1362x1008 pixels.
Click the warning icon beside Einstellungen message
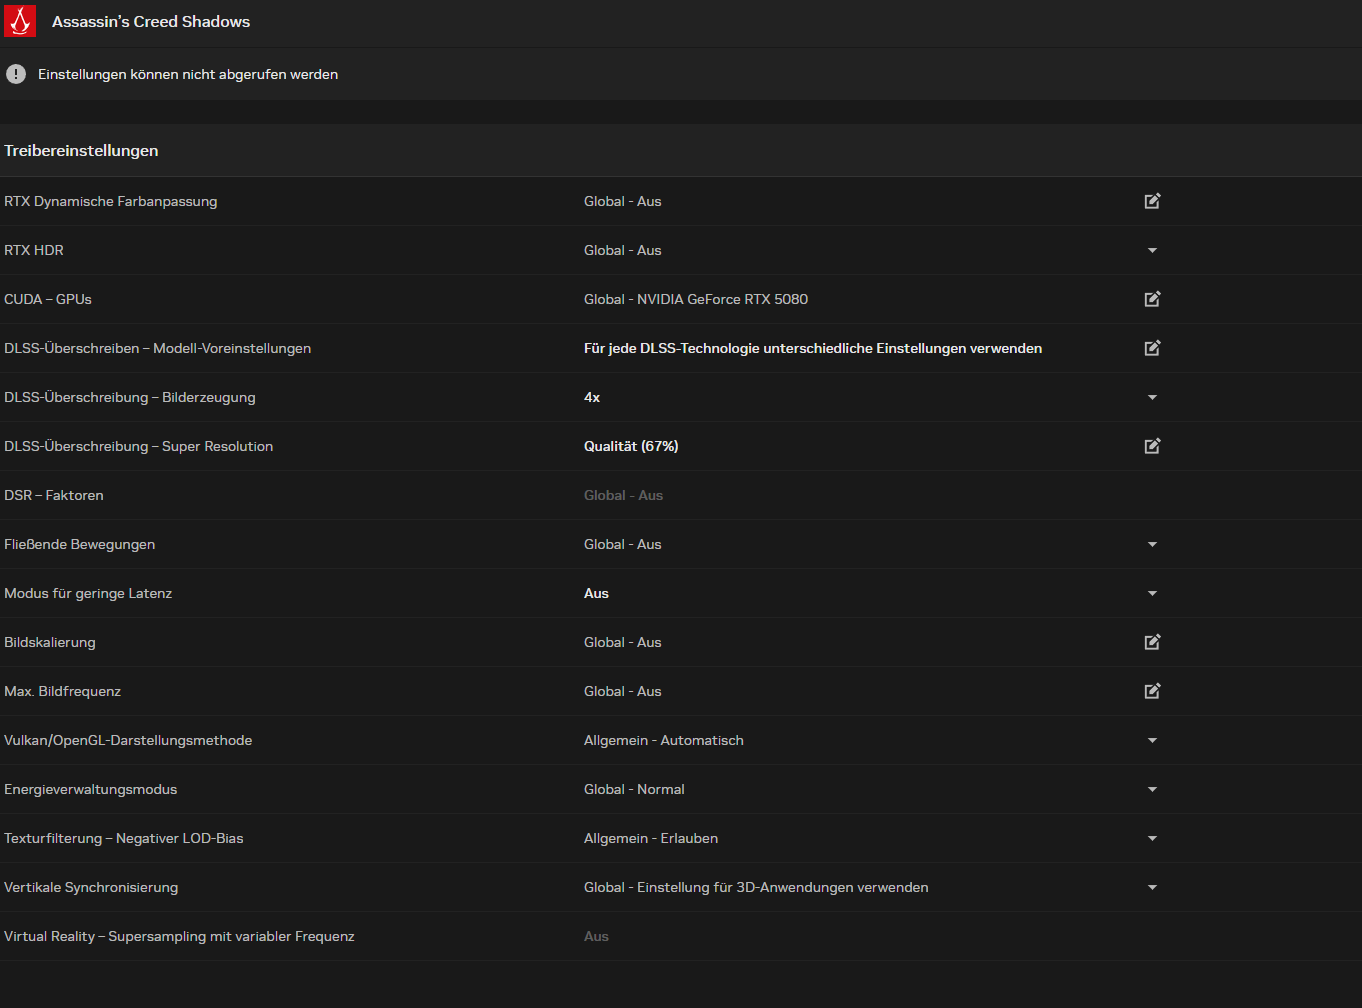point(16,74)
